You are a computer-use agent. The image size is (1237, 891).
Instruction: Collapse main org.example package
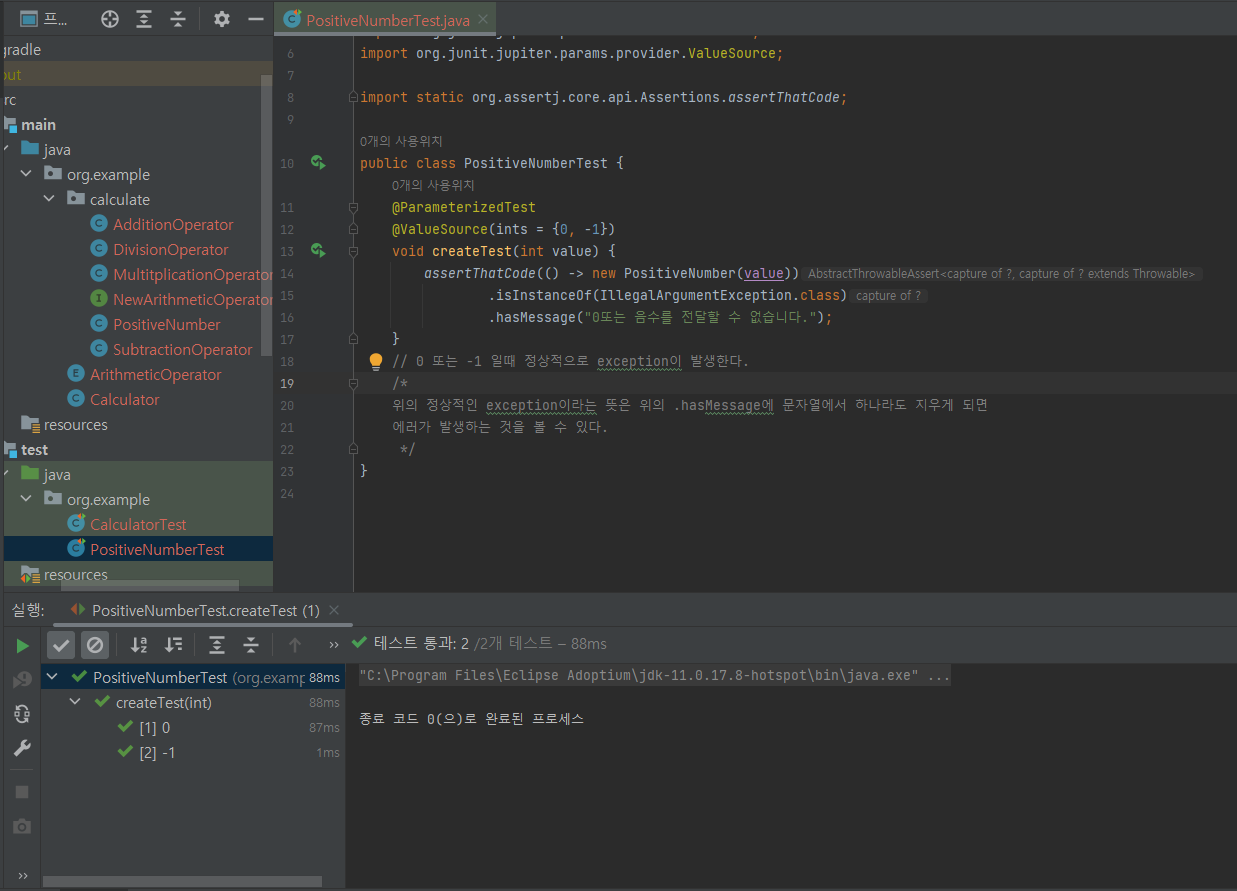pos(26,175)
